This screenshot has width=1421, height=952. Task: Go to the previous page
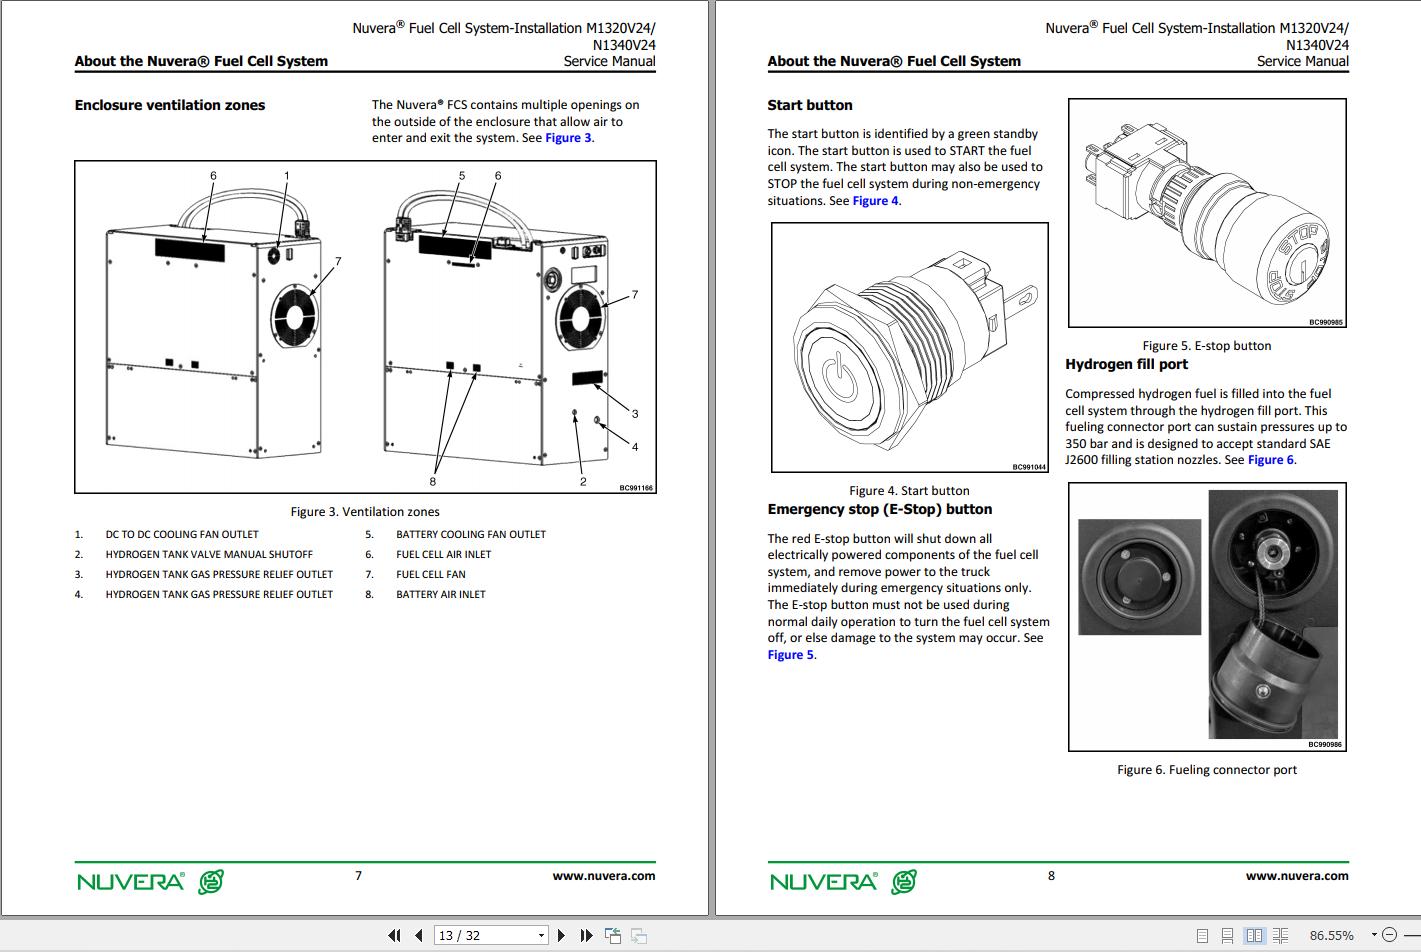pos(419,936)
